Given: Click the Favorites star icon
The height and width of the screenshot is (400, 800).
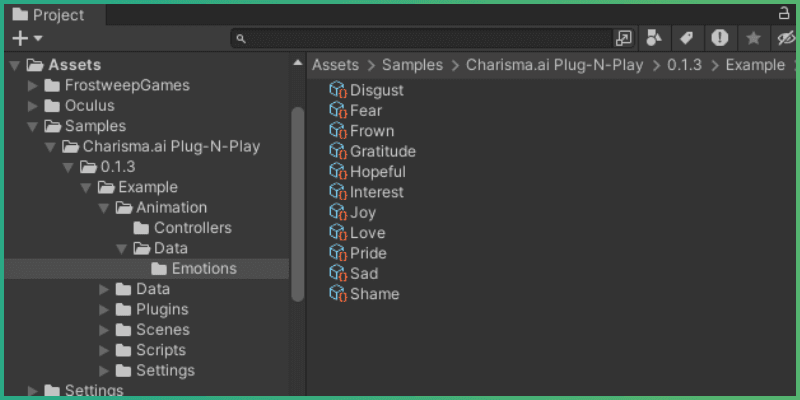Looking at the screenshot, I should [x=753, y=38].
